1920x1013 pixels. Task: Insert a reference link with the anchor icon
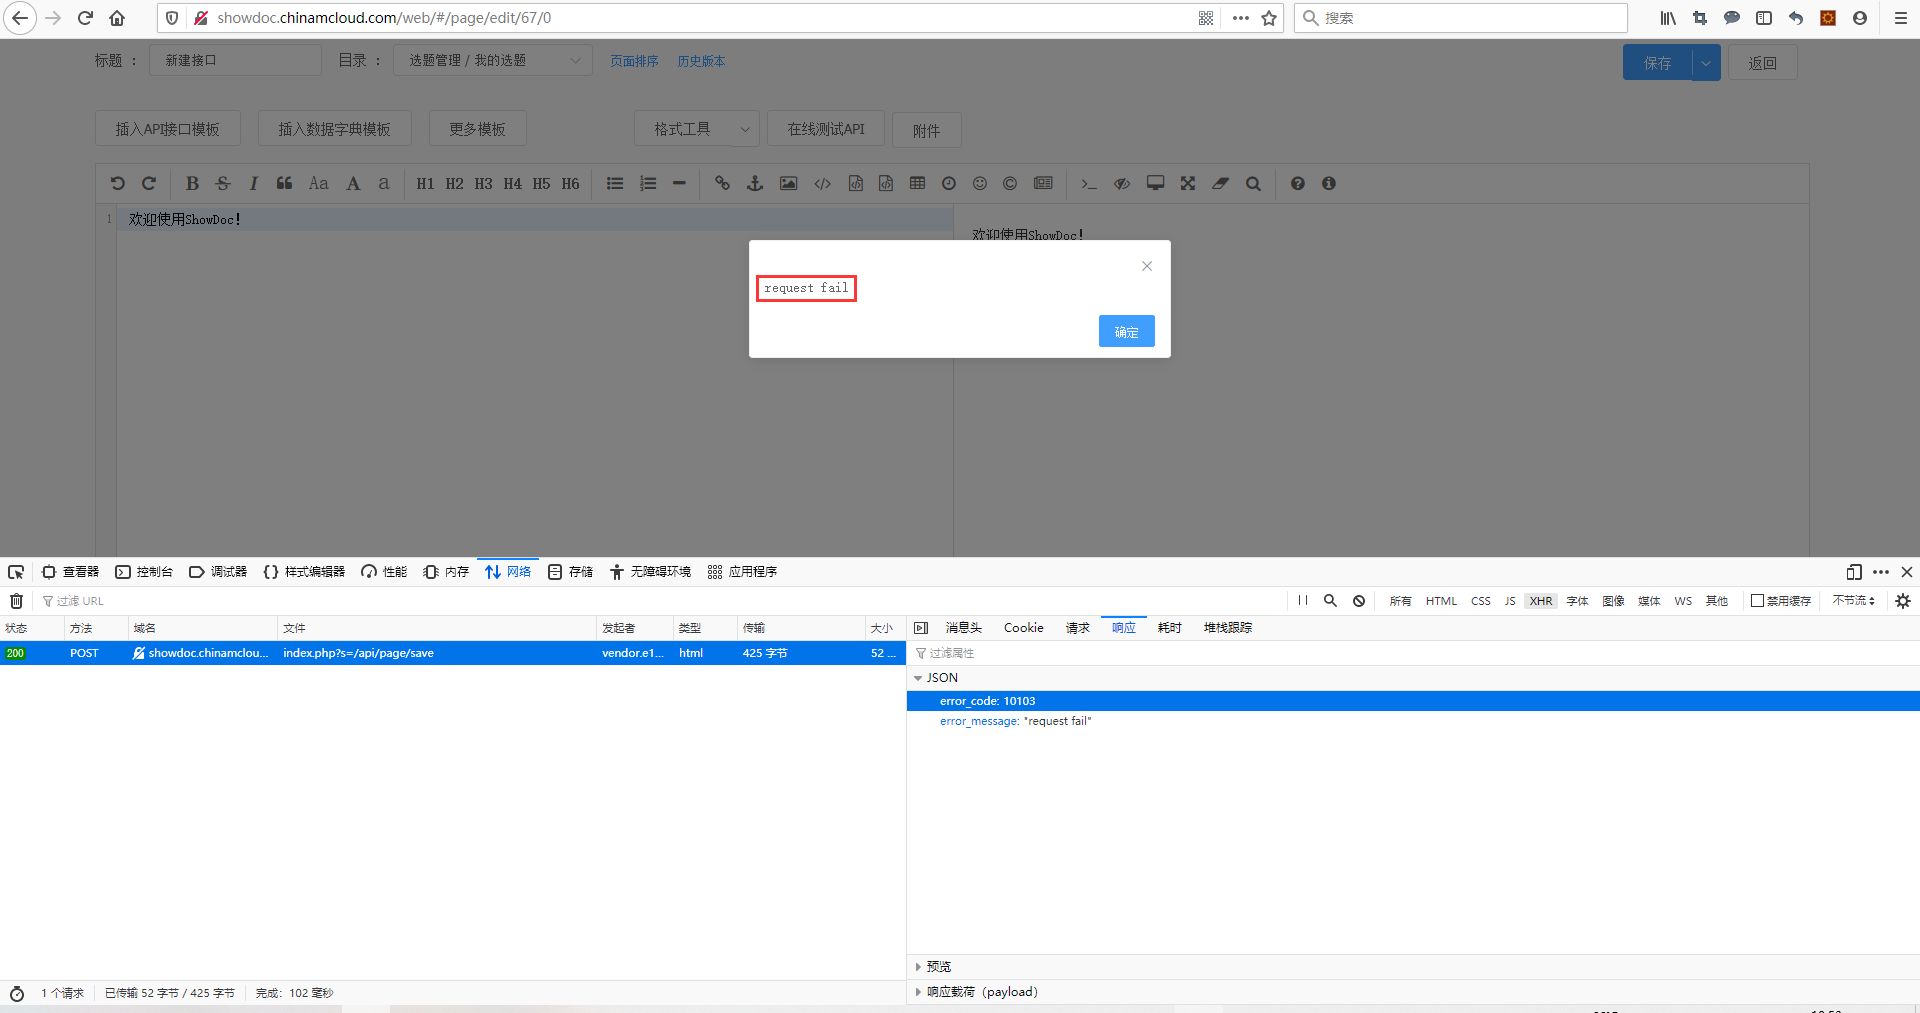(x=755, y=183)
